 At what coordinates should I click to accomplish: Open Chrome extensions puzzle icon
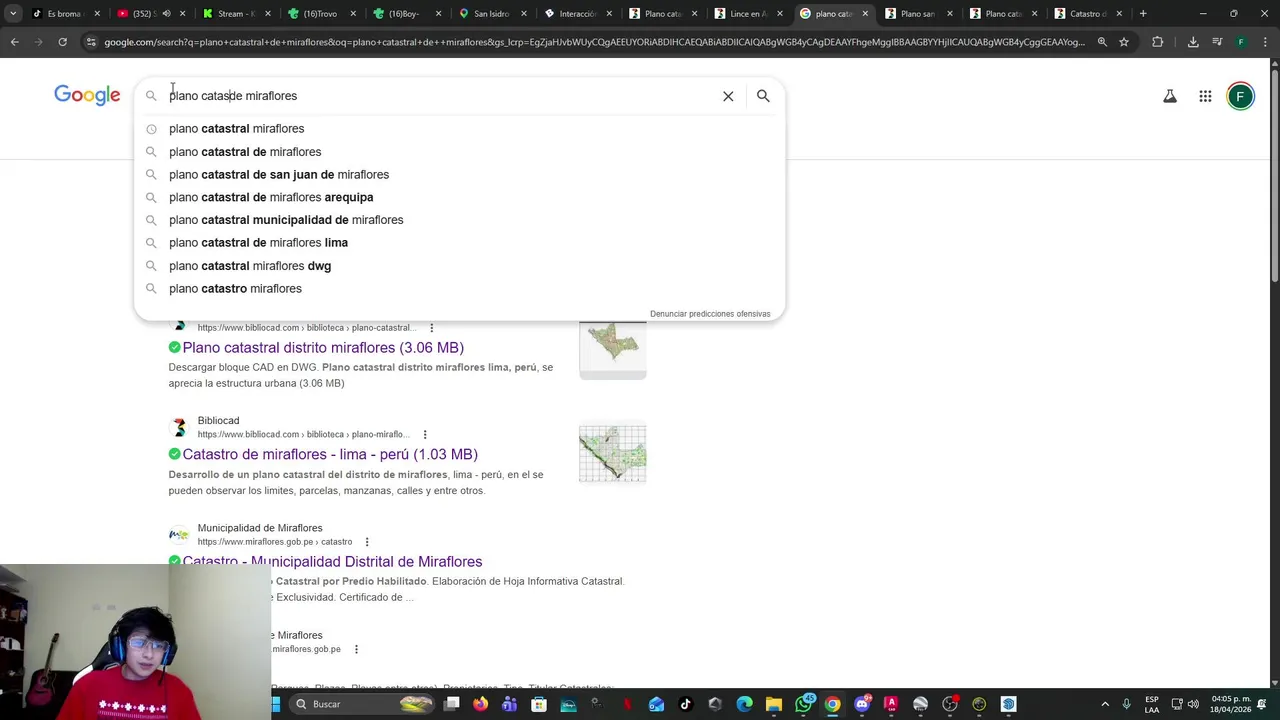point(1158,42)
